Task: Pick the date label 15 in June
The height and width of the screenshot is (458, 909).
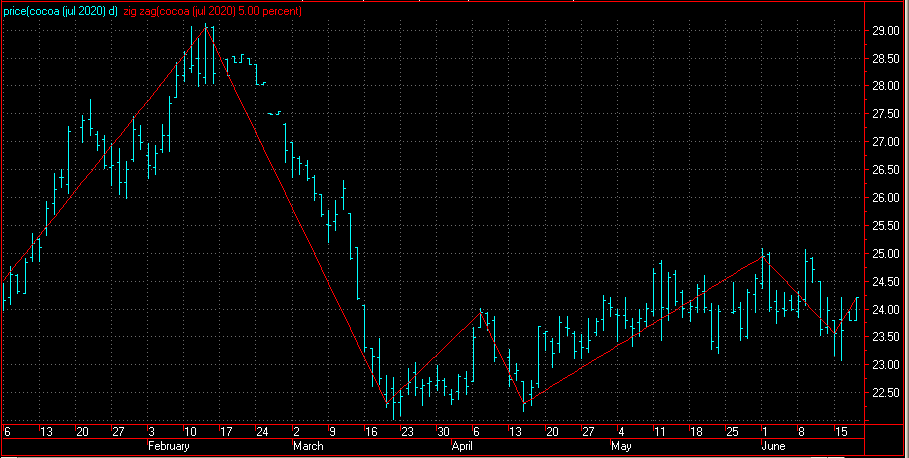Action: (x=840, y=432)
